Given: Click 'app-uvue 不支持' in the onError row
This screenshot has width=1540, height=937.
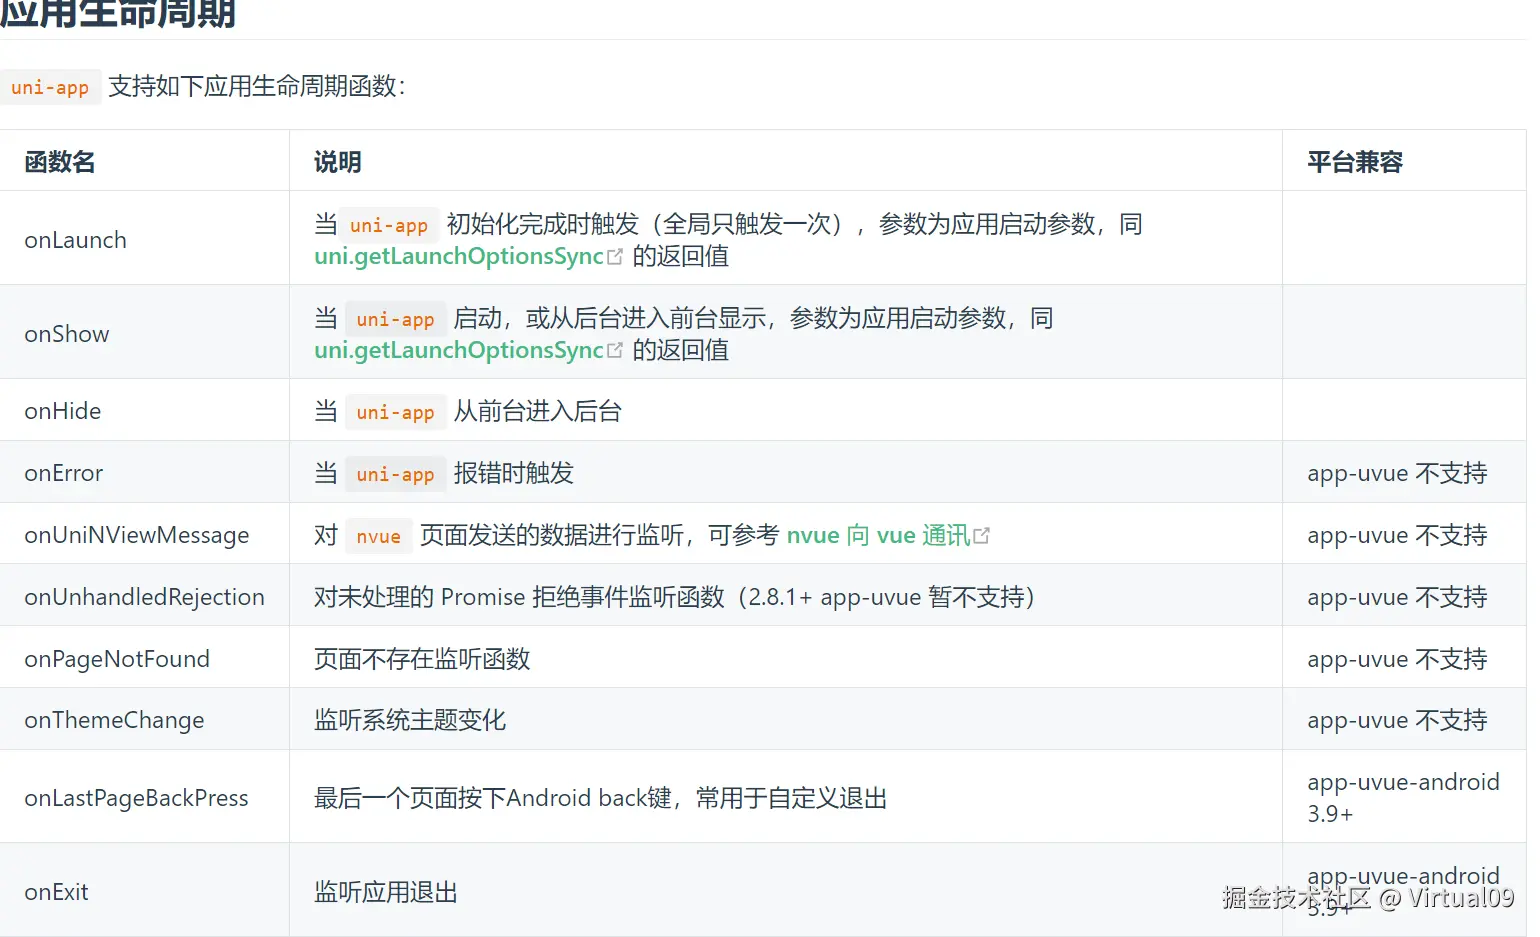Looking at the screenshot, I should (x=1397, y=473).
